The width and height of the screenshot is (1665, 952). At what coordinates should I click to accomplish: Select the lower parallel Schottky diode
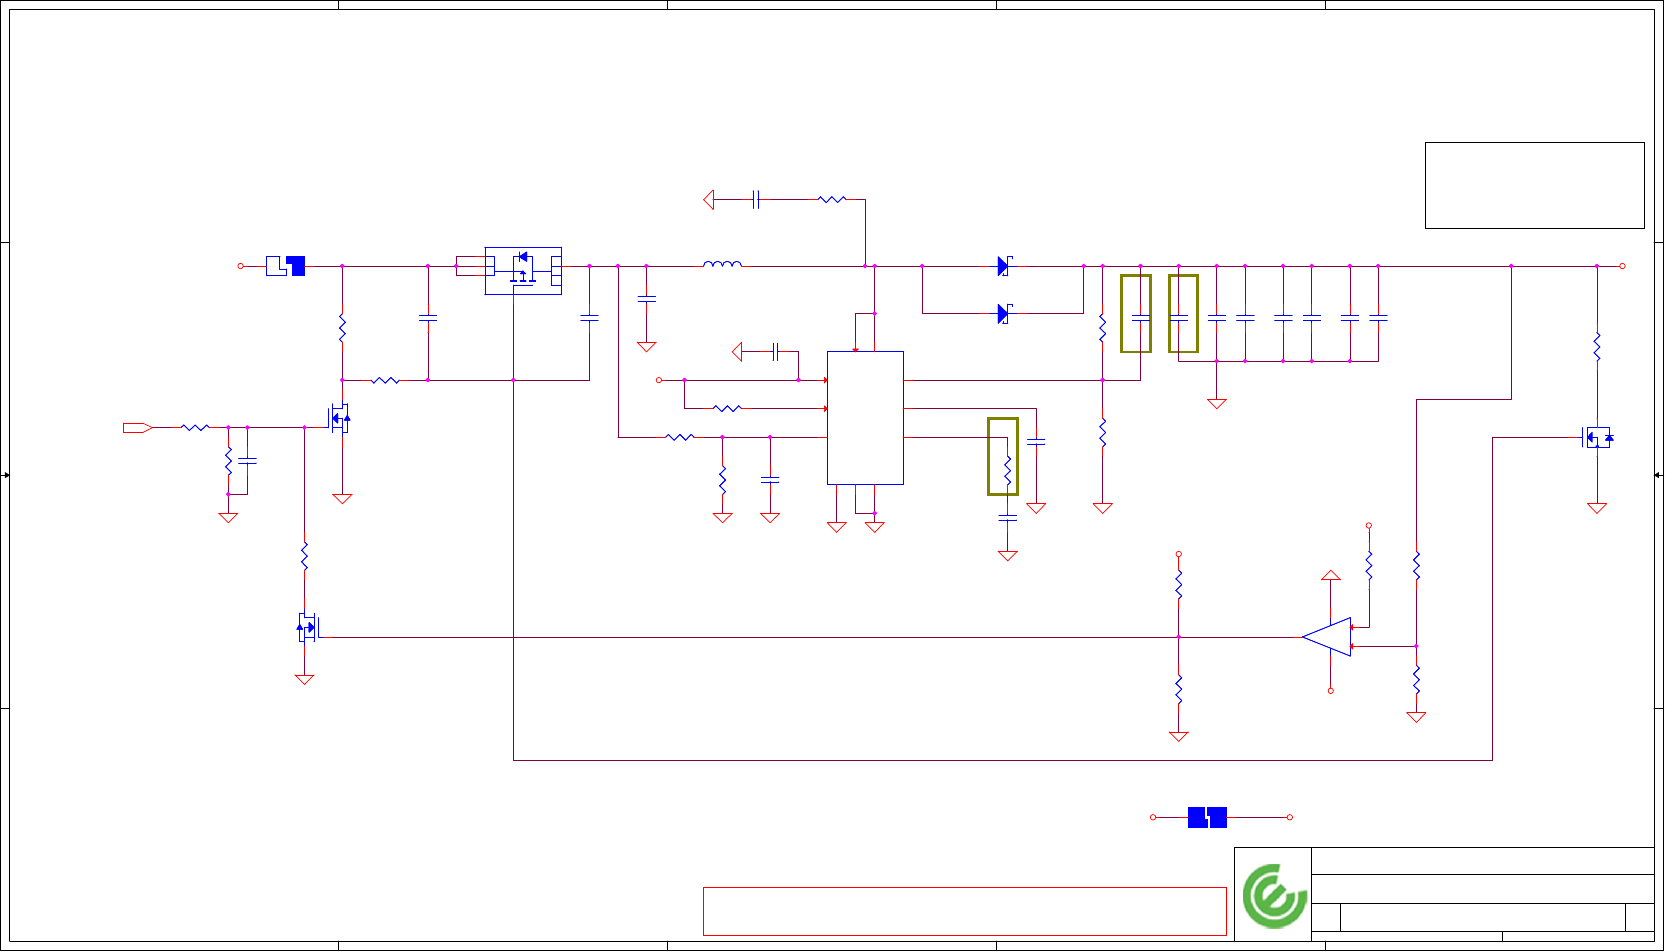tap(1005, 314)
